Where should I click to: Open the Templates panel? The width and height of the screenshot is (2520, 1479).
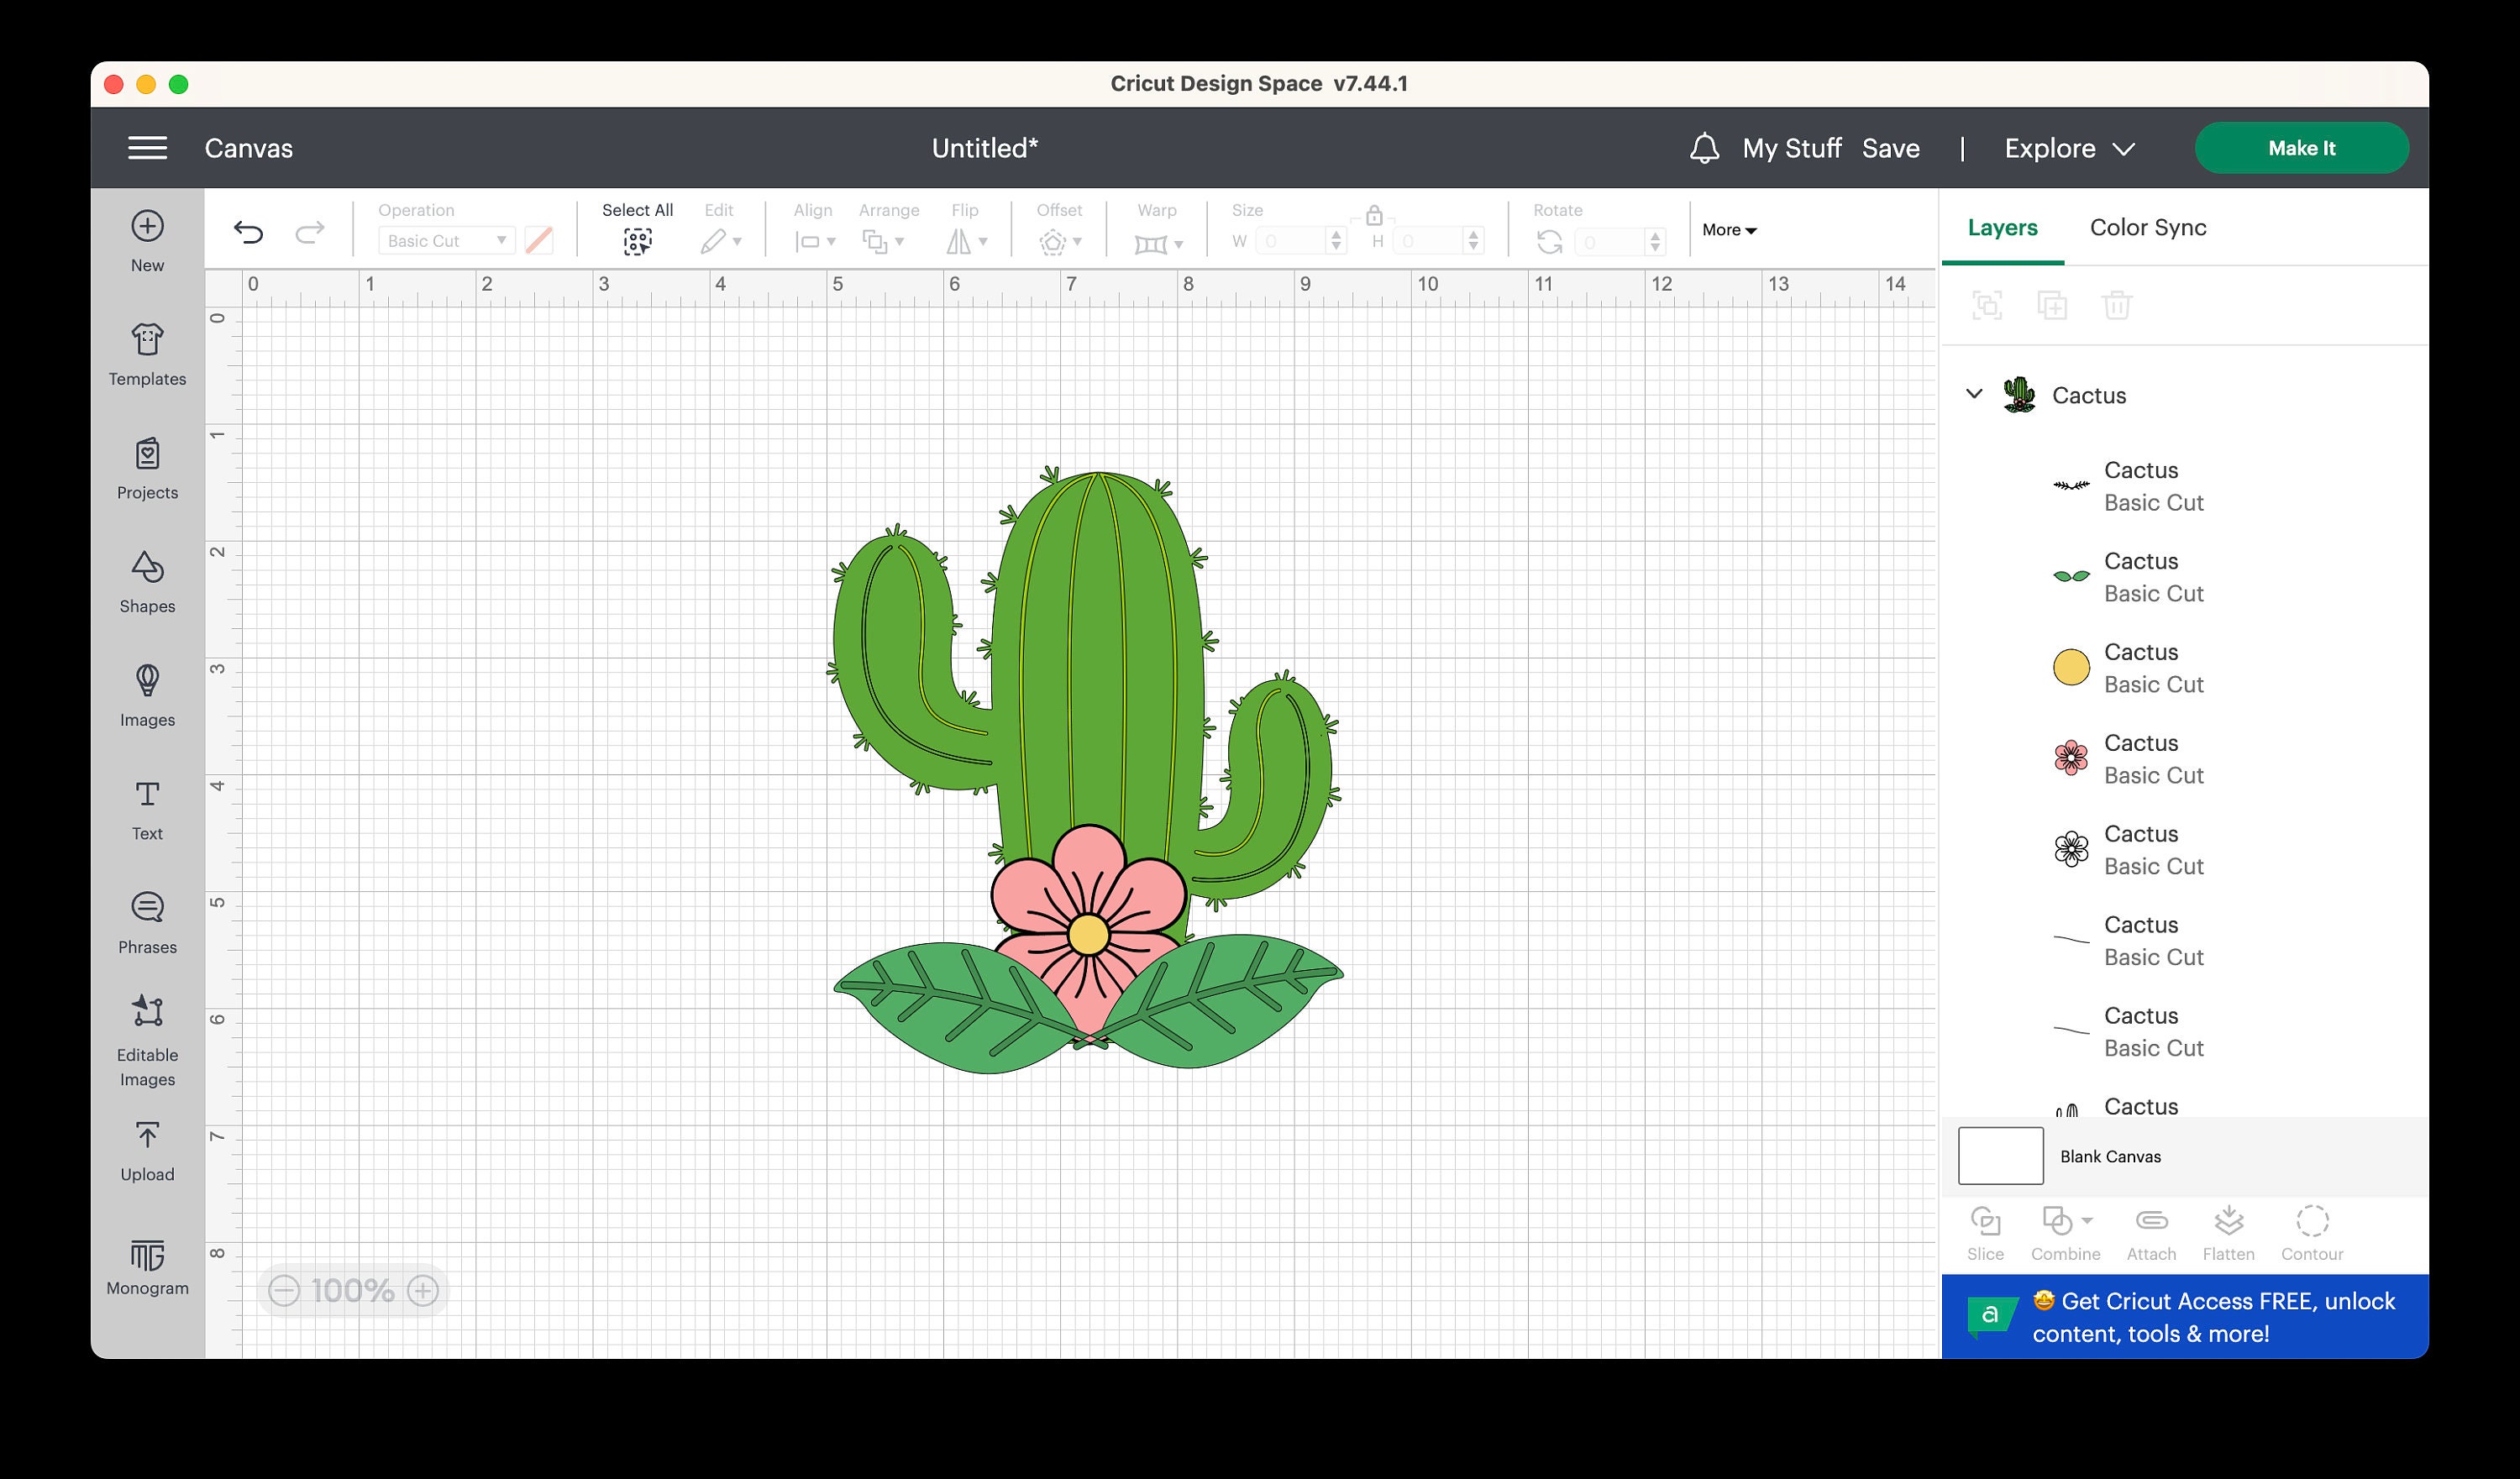tap(146, 355)
